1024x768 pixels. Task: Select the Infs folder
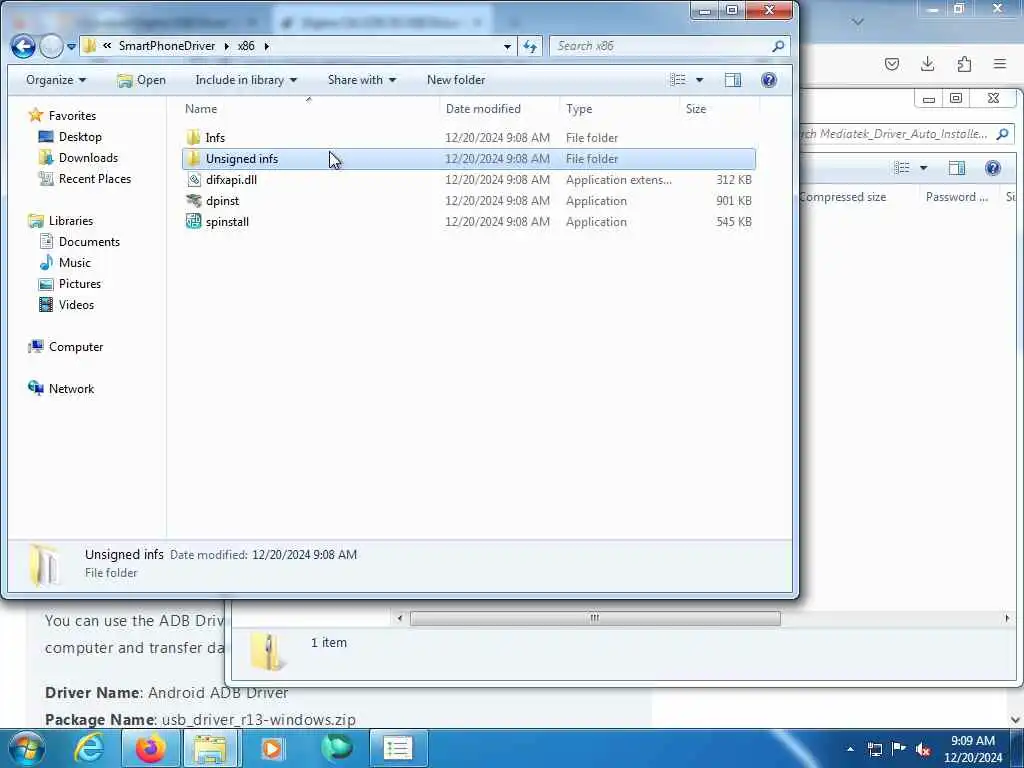tap(468, 138)
